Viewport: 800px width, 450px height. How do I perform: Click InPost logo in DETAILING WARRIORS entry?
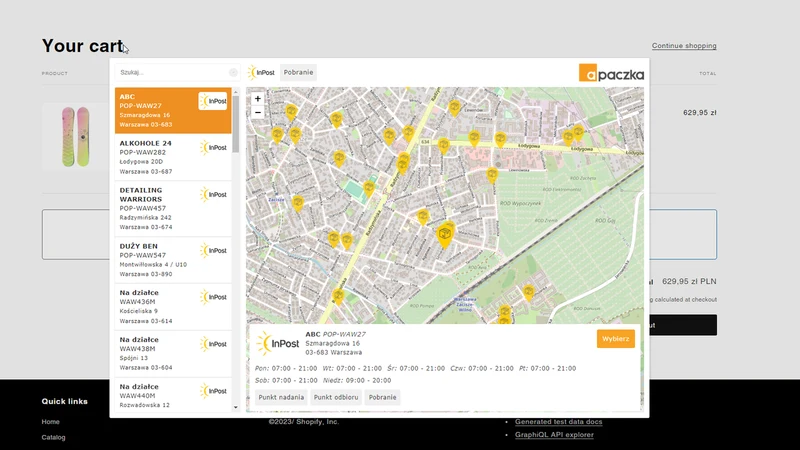(213, 194)
